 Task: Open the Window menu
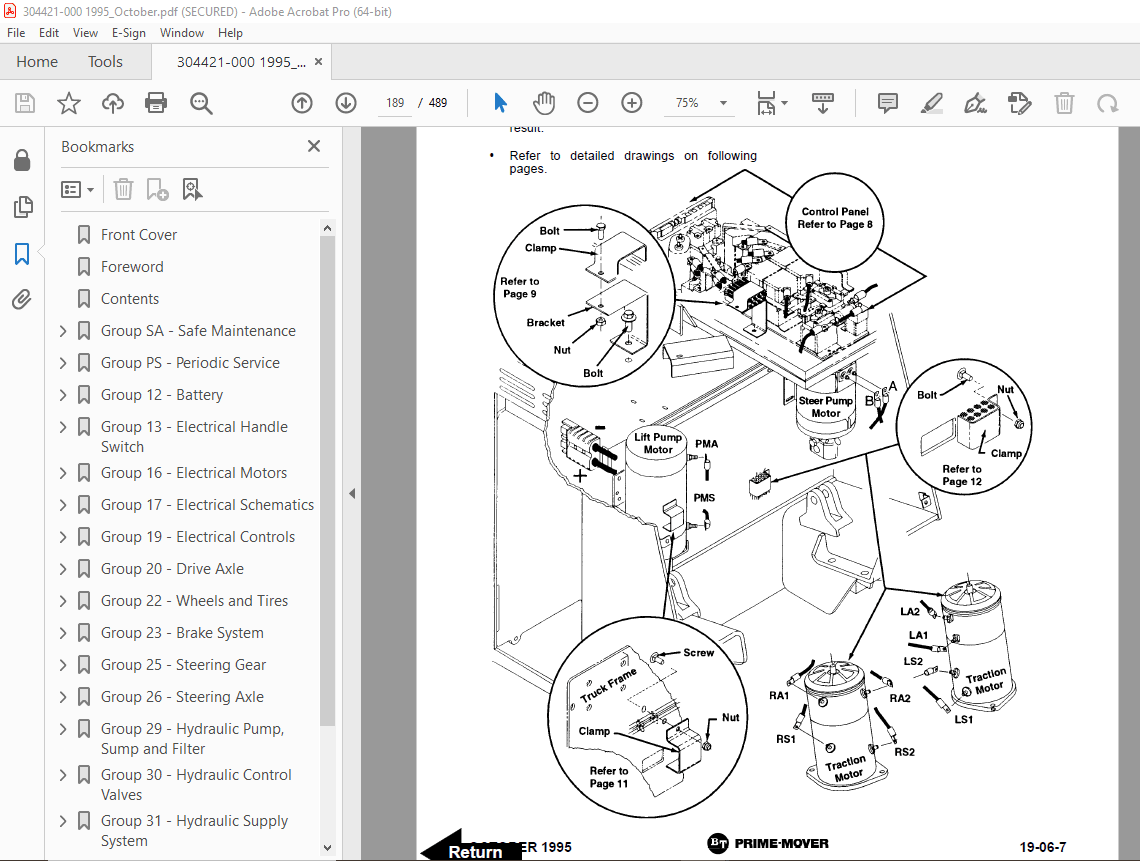click(182, 33)
